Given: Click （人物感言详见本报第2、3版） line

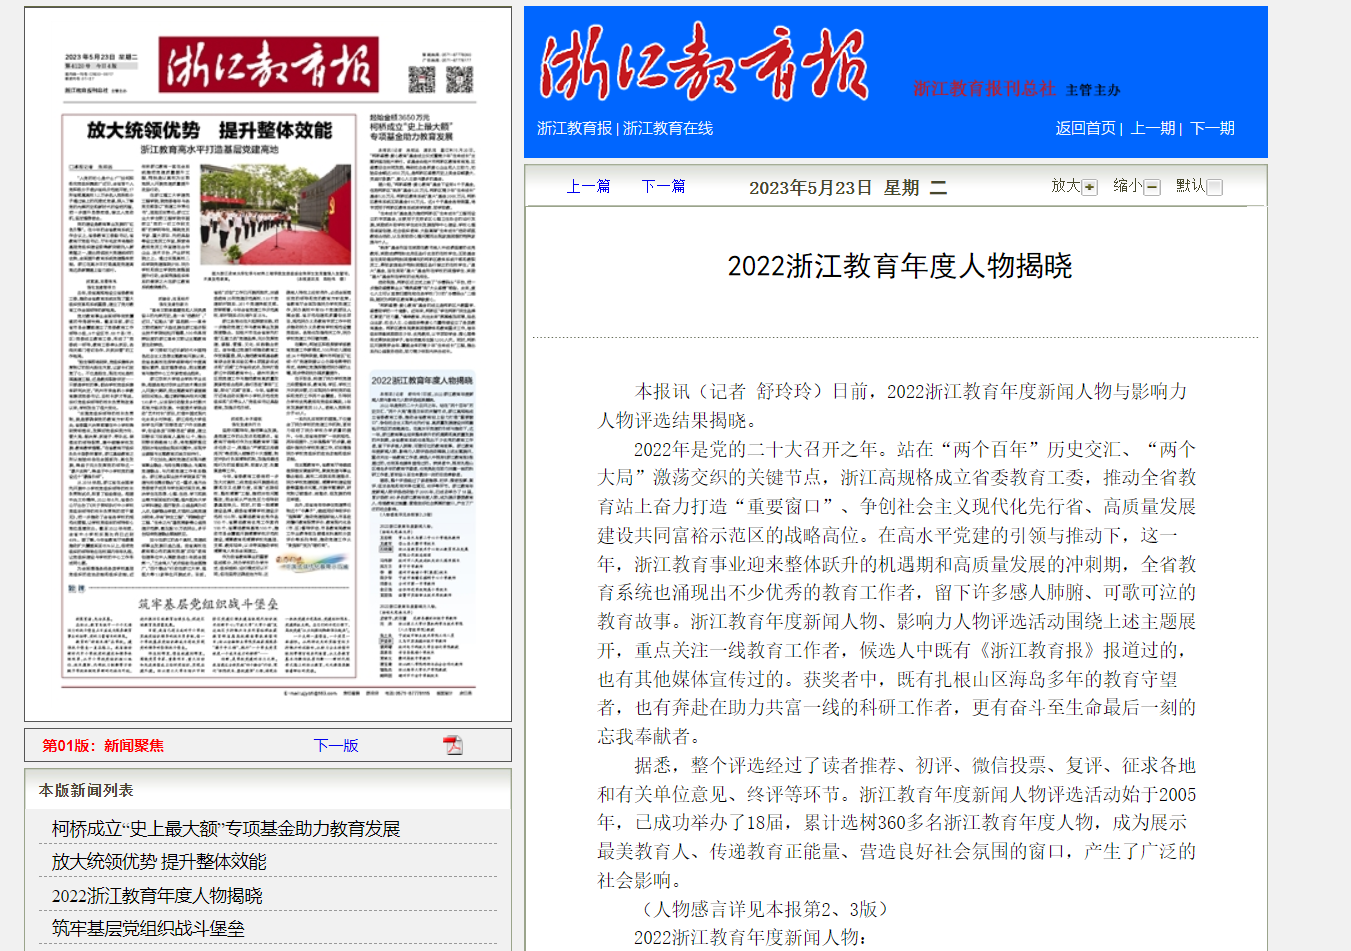Looking at the screenshot, I should coord(761,909).
